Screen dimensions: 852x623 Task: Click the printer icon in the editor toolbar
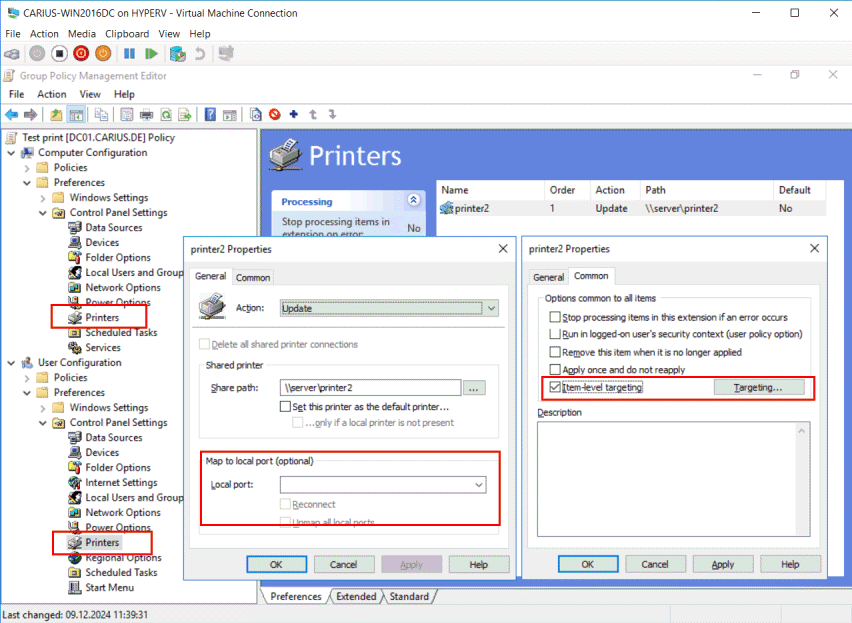[x=147, y=115]
